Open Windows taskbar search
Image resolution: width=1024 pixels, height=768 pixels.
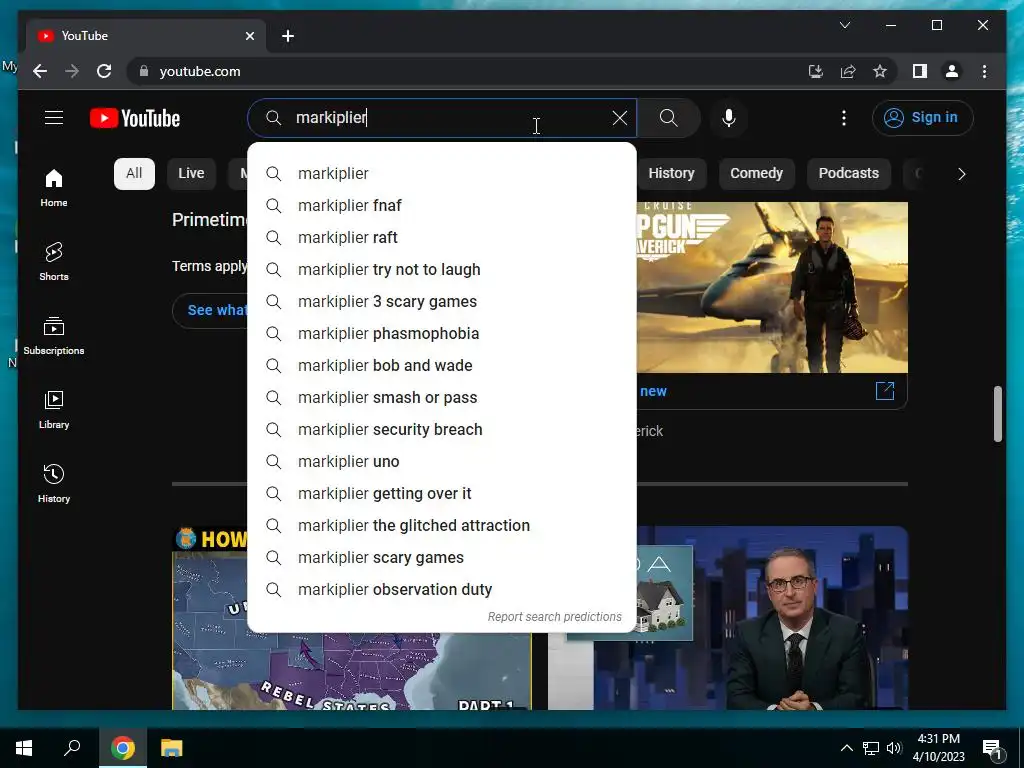click(x=72, y=748)
